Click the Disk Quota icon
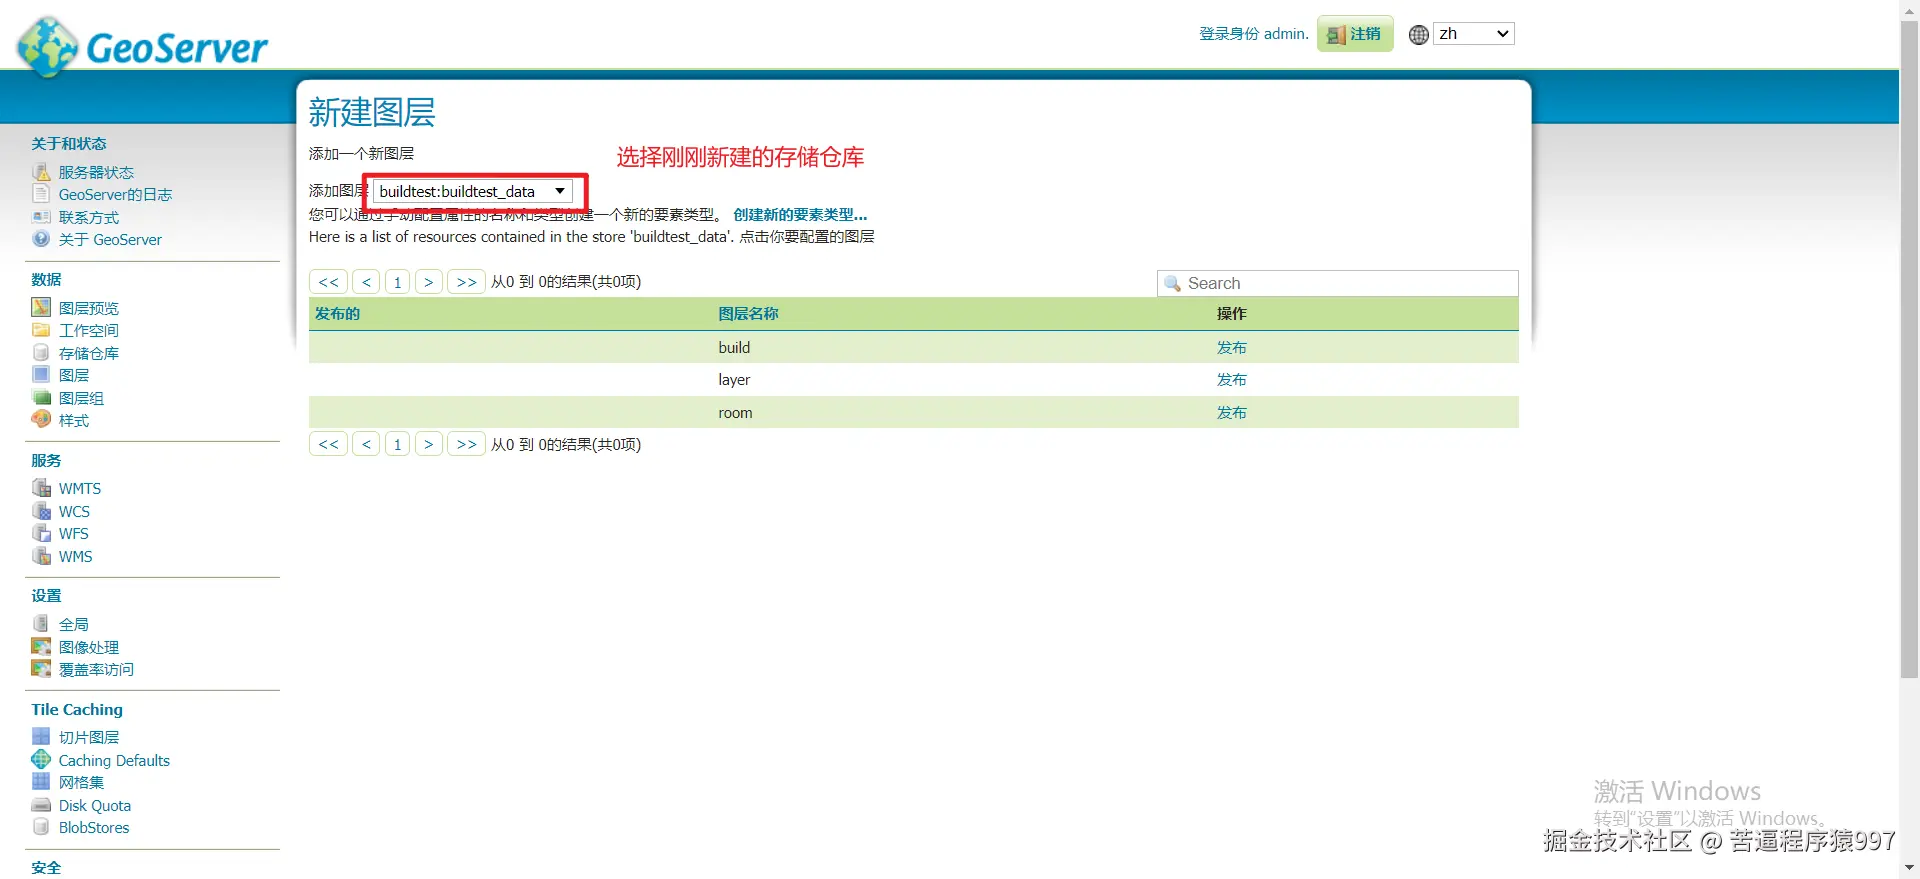 pyautogui.click(x=41, y=804)
